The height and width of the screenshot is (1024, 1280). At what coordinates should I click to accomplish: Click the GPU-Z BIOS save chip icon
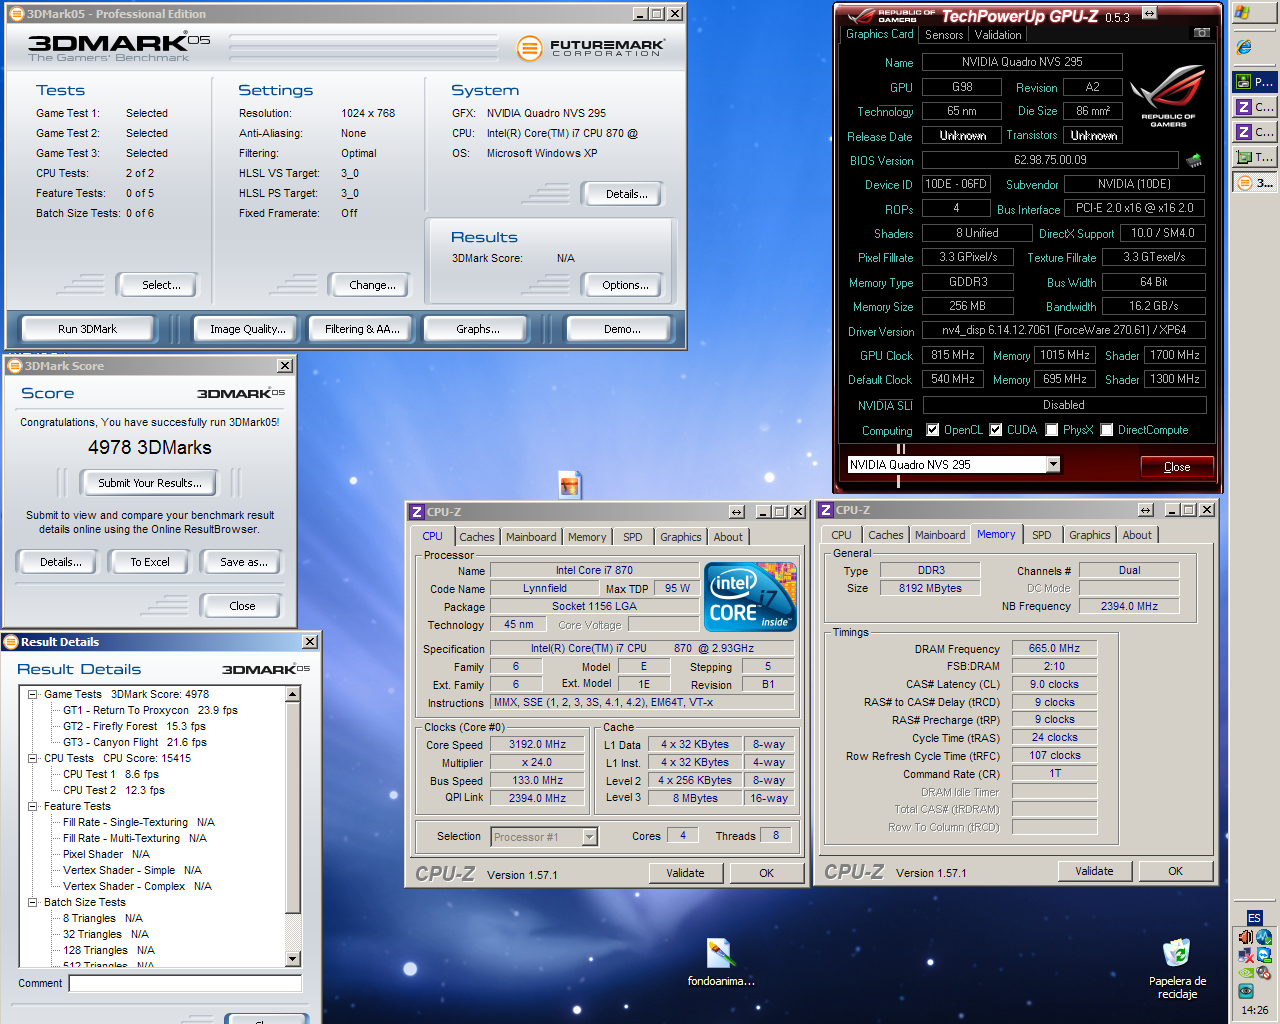(x=1194, y=160)
